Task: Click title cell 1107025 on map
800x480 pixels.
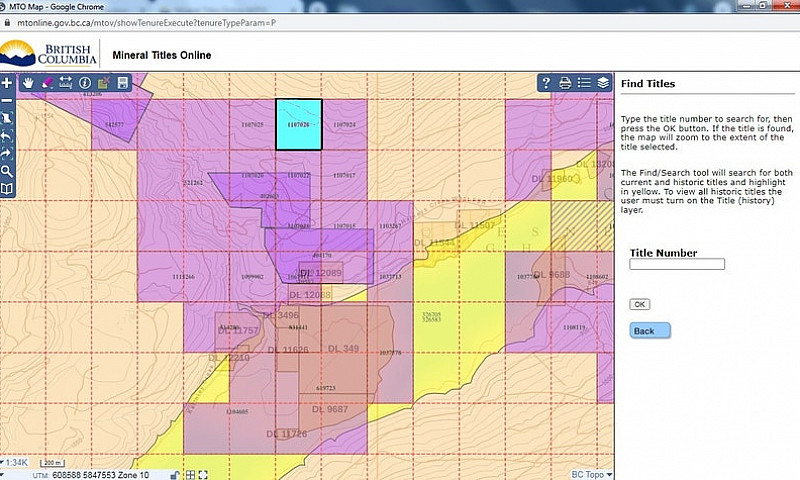Action: pyautogui.click(x=253, y=124)
